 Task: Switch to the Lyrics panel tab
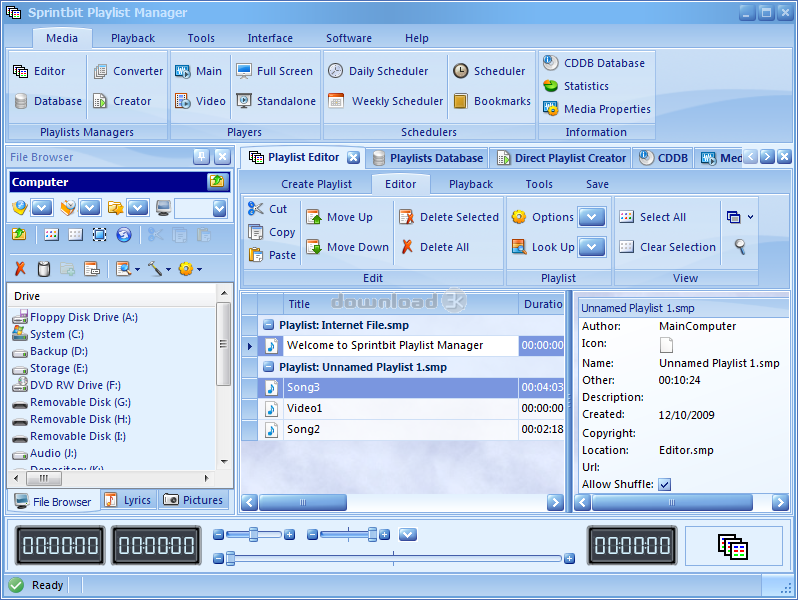click(129, 500)
